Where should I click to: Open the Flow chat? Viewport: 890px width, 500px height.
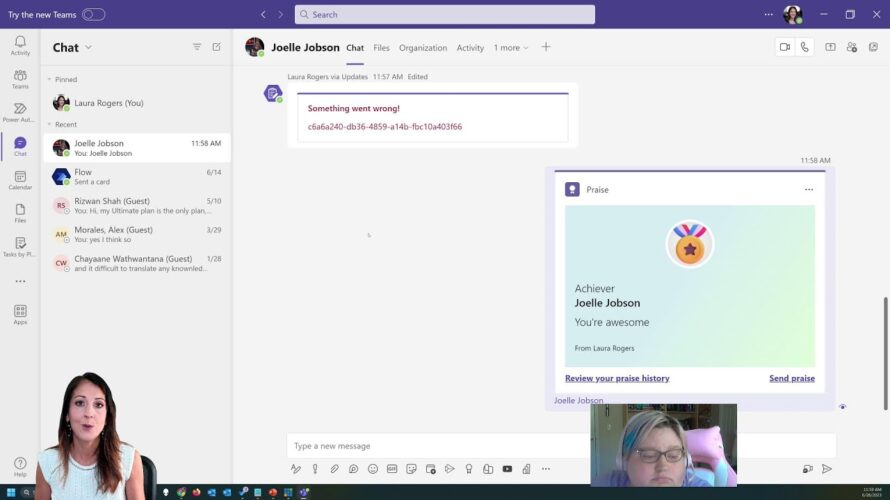tap(137, 177)
